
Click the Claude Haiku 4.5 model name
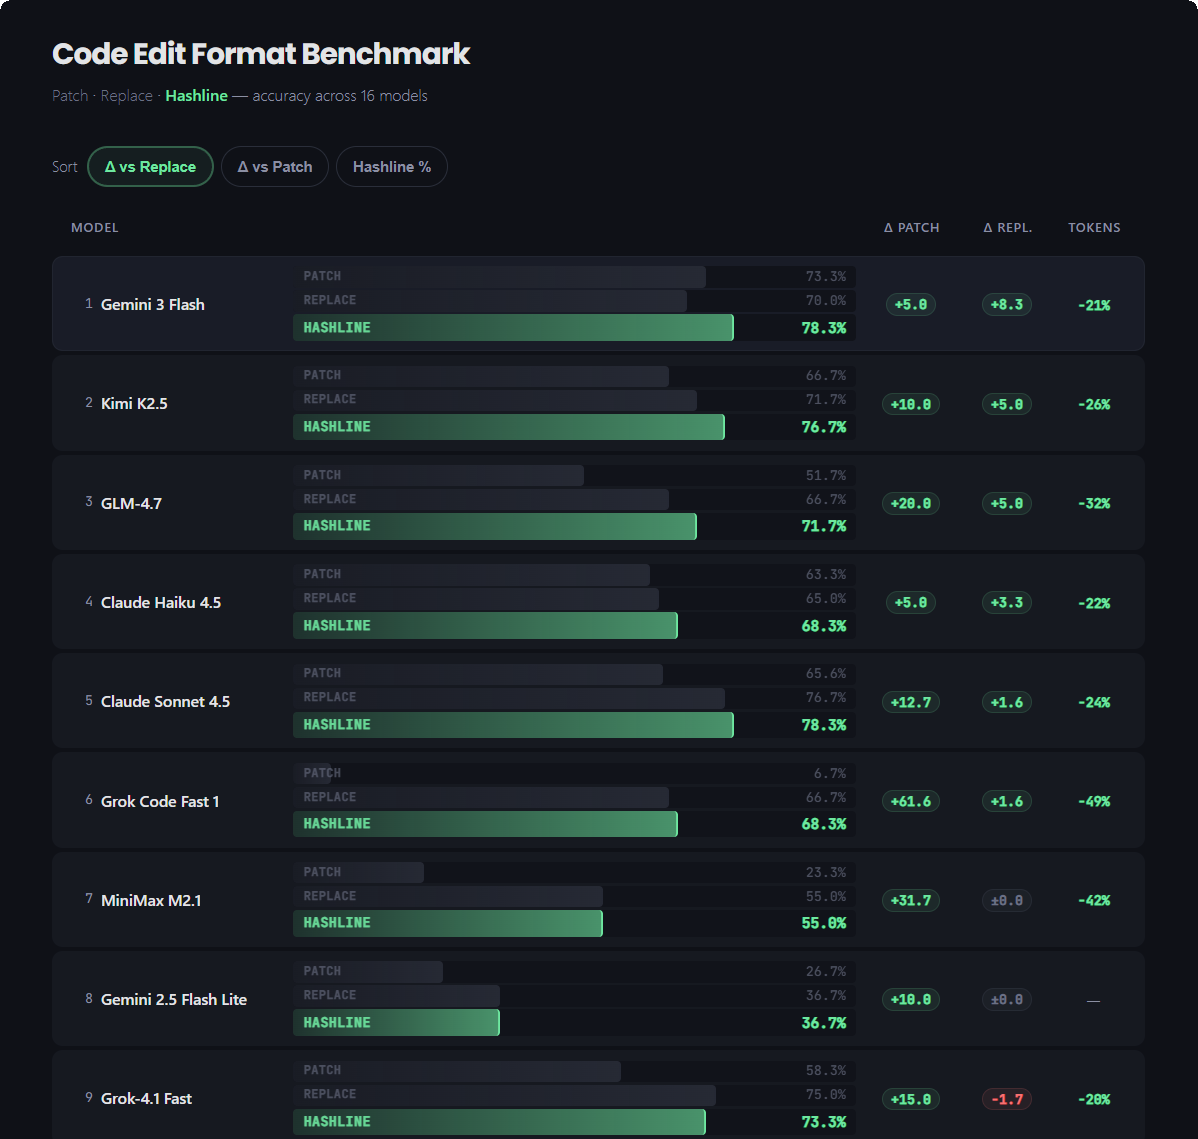click(x=161, y=602)
